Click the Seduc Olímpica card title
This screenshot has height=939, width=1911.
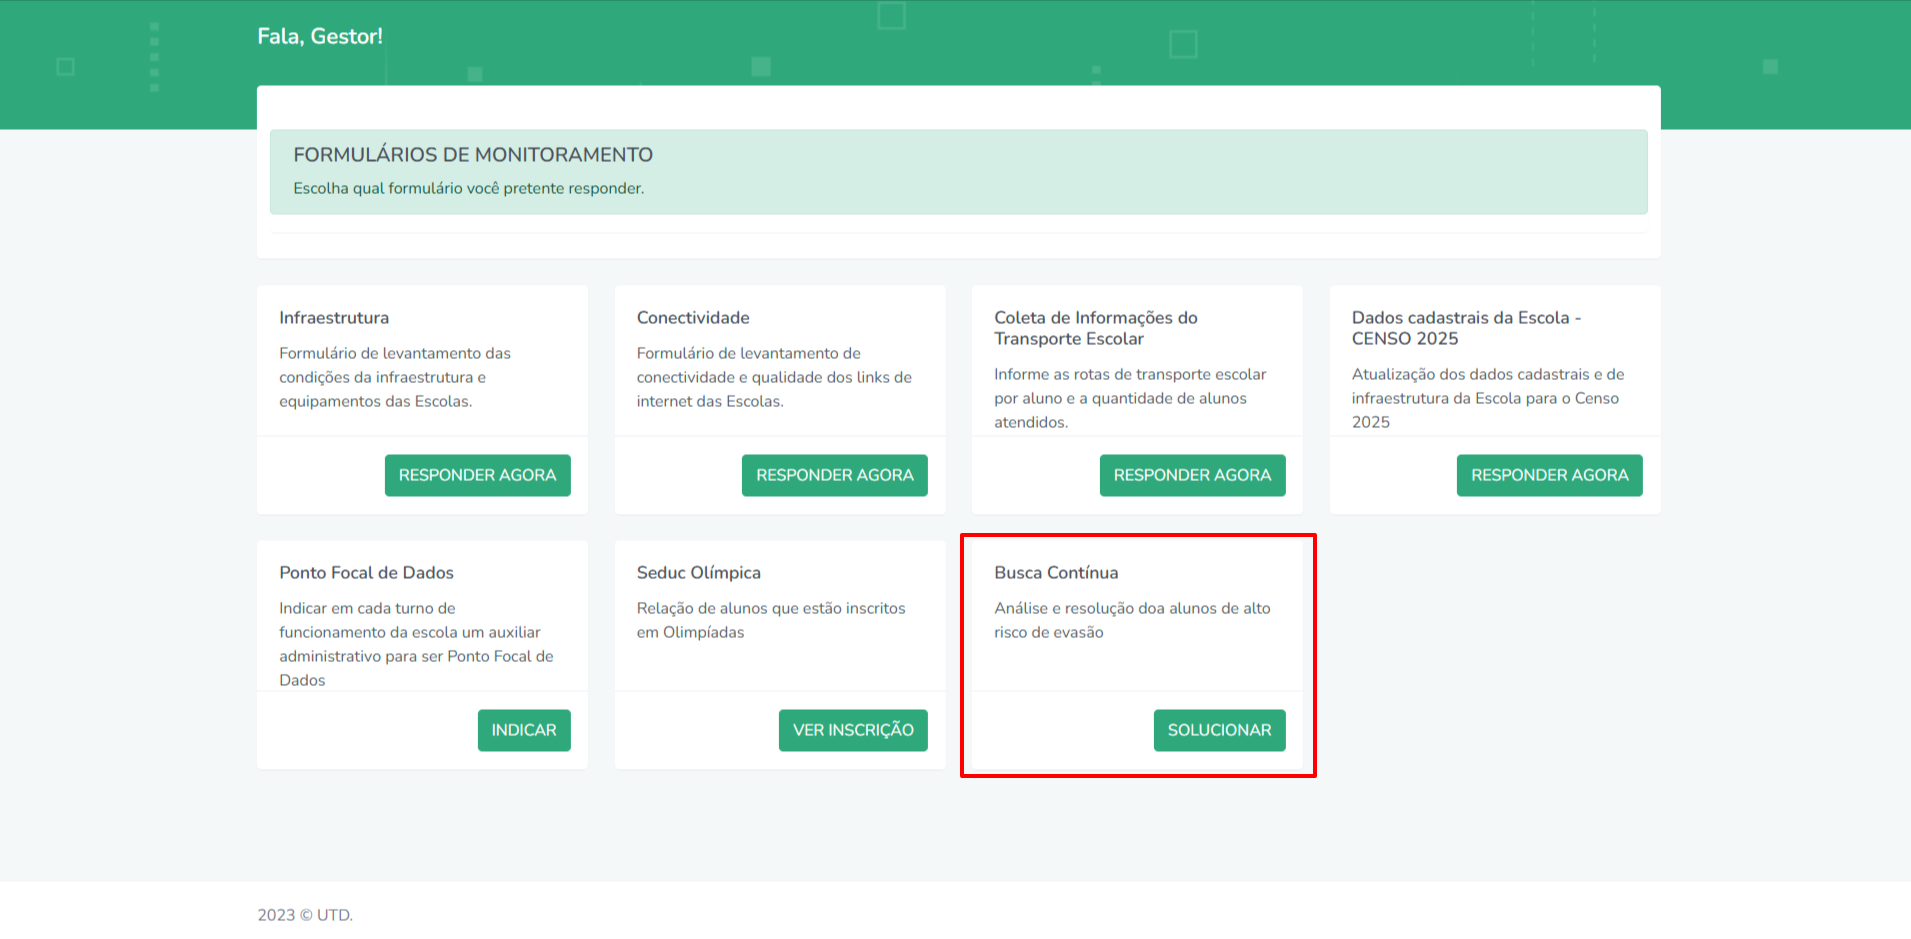698,573
